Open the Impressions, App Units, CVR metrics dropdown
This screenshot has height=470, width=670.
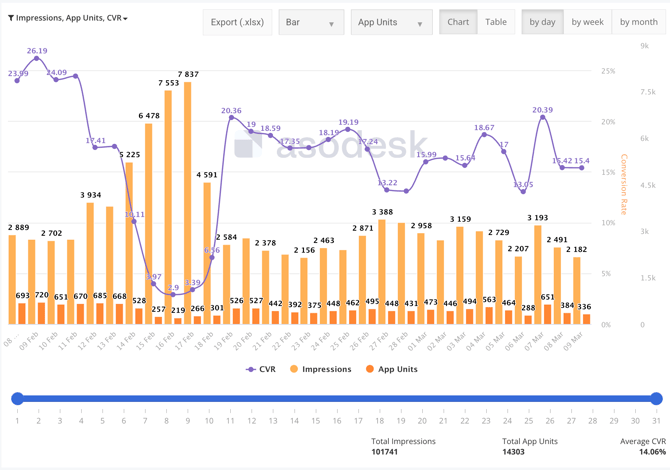(x=72, y=18)
